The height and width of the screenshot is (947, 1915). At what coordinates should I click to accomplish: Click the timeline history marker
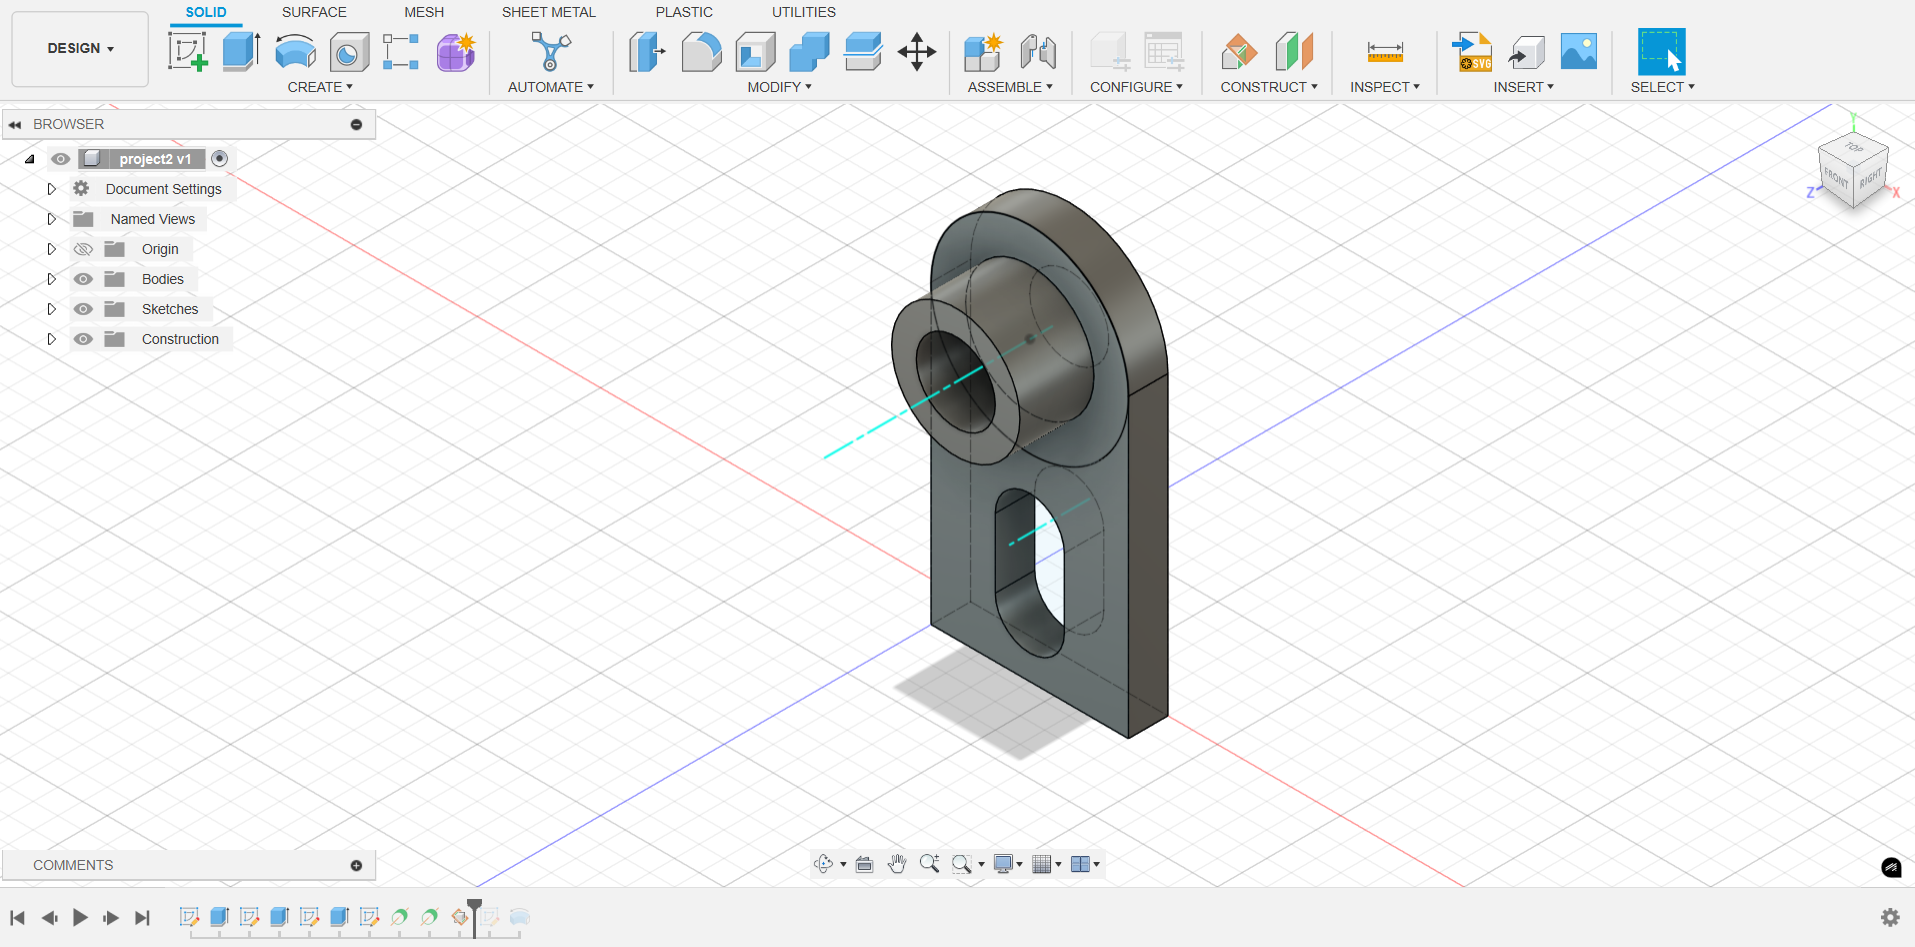tap(475, 917)
